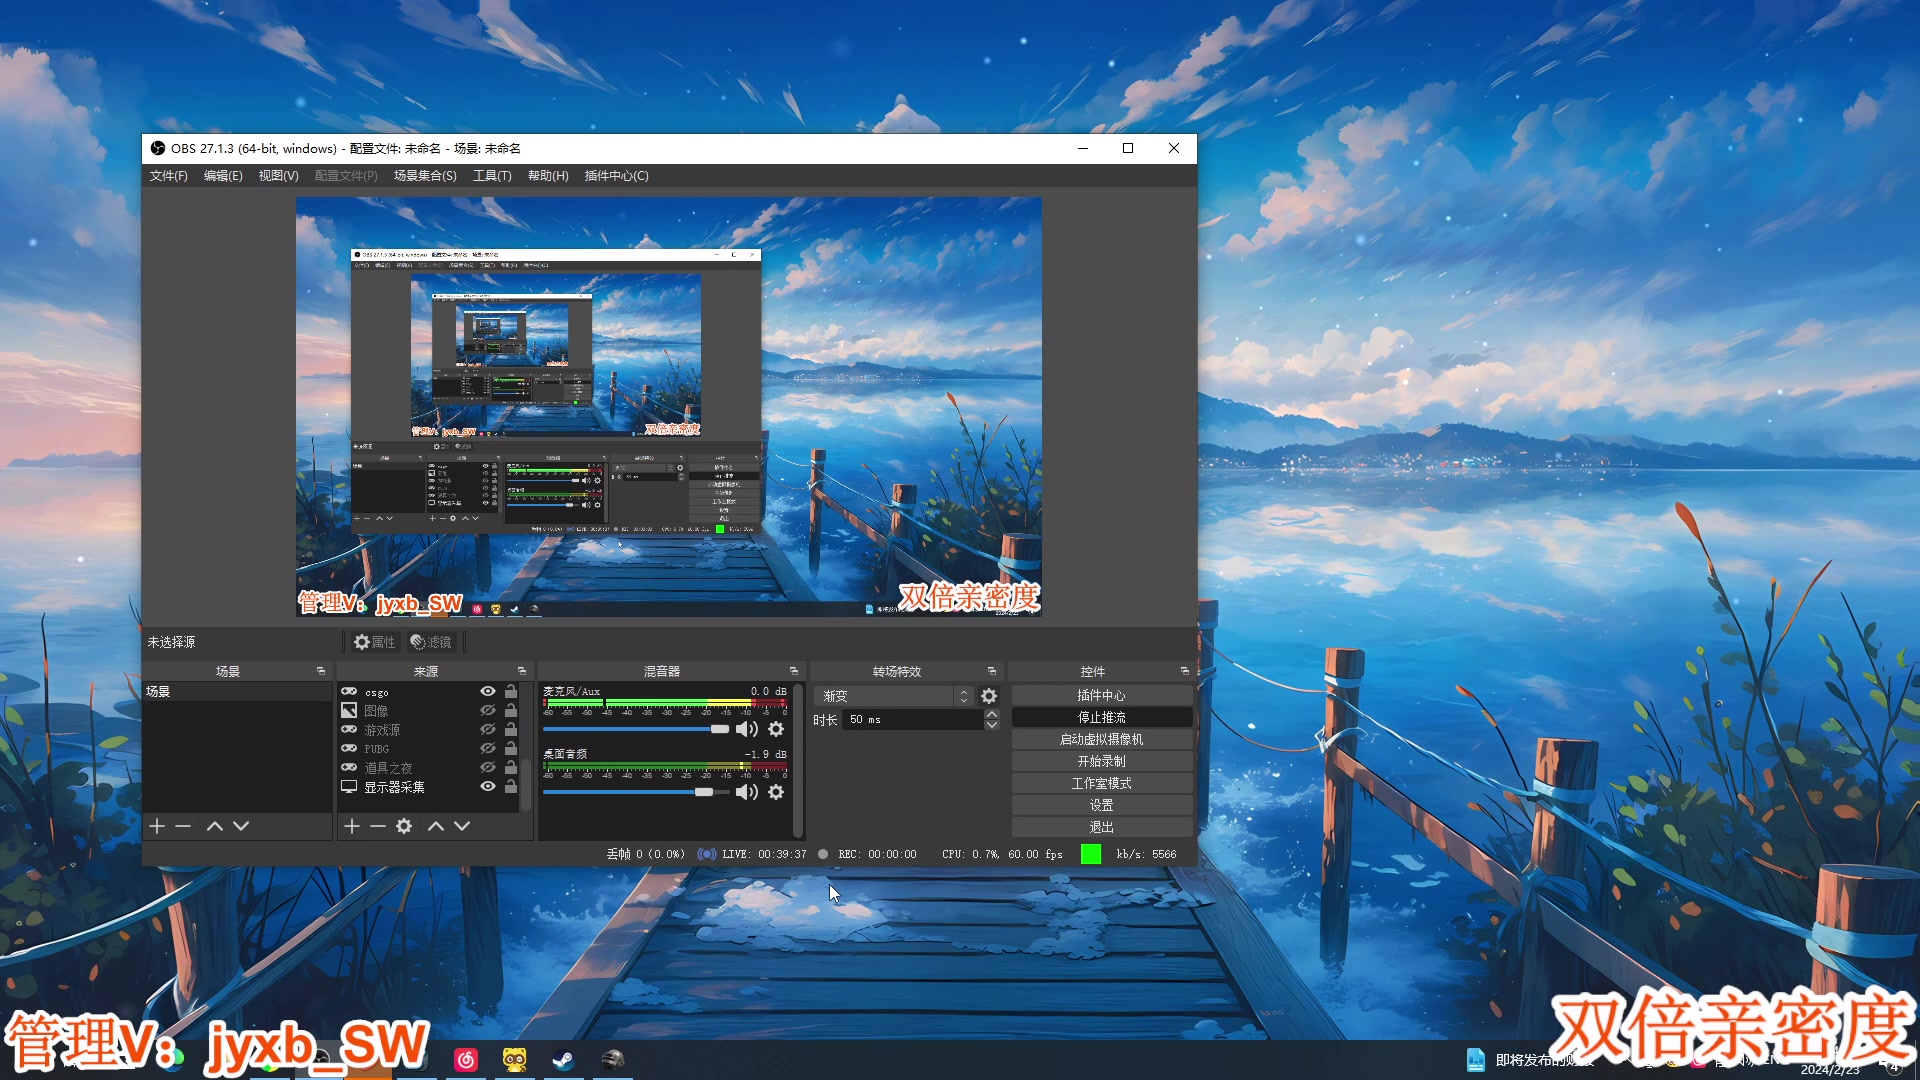
Task: Show the PUBG source with its eye icon
Action: pyautogui.click(x=488, y=748)
